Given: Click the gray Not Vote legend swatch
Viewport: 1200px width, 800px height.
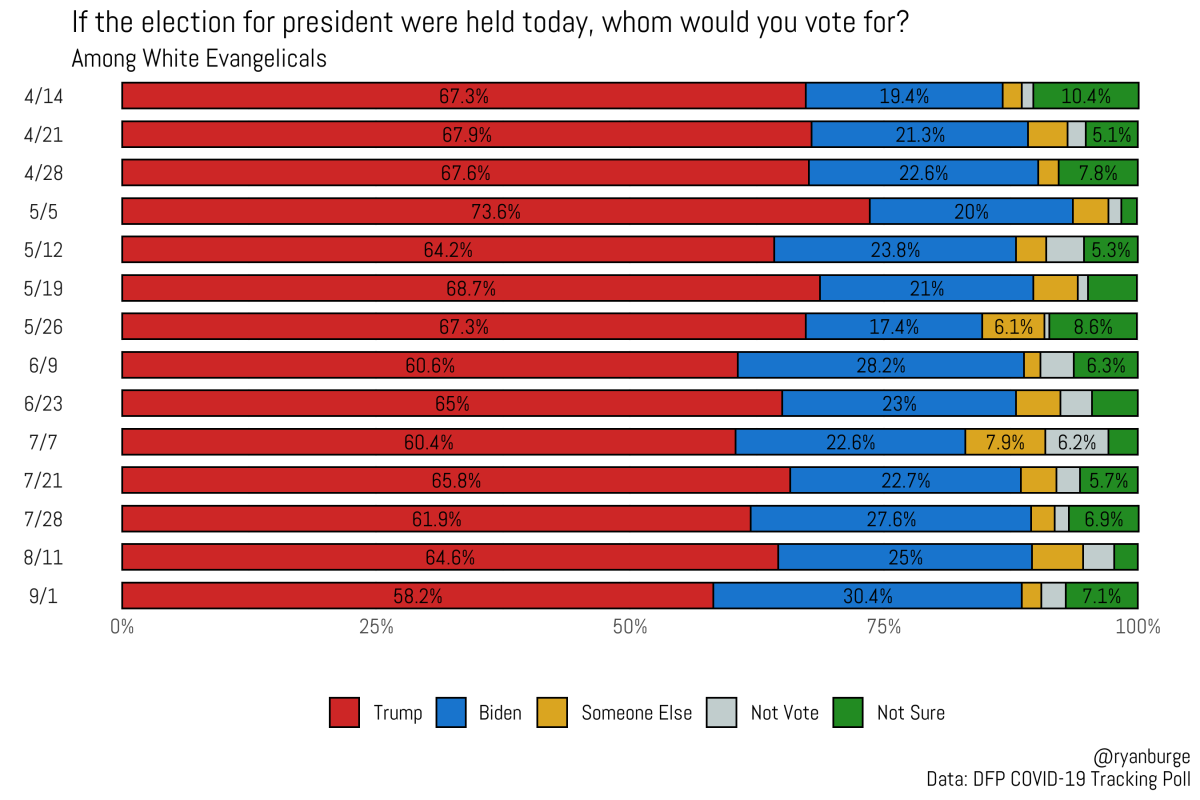Looking at the screenshot, I should click(723, 713).
